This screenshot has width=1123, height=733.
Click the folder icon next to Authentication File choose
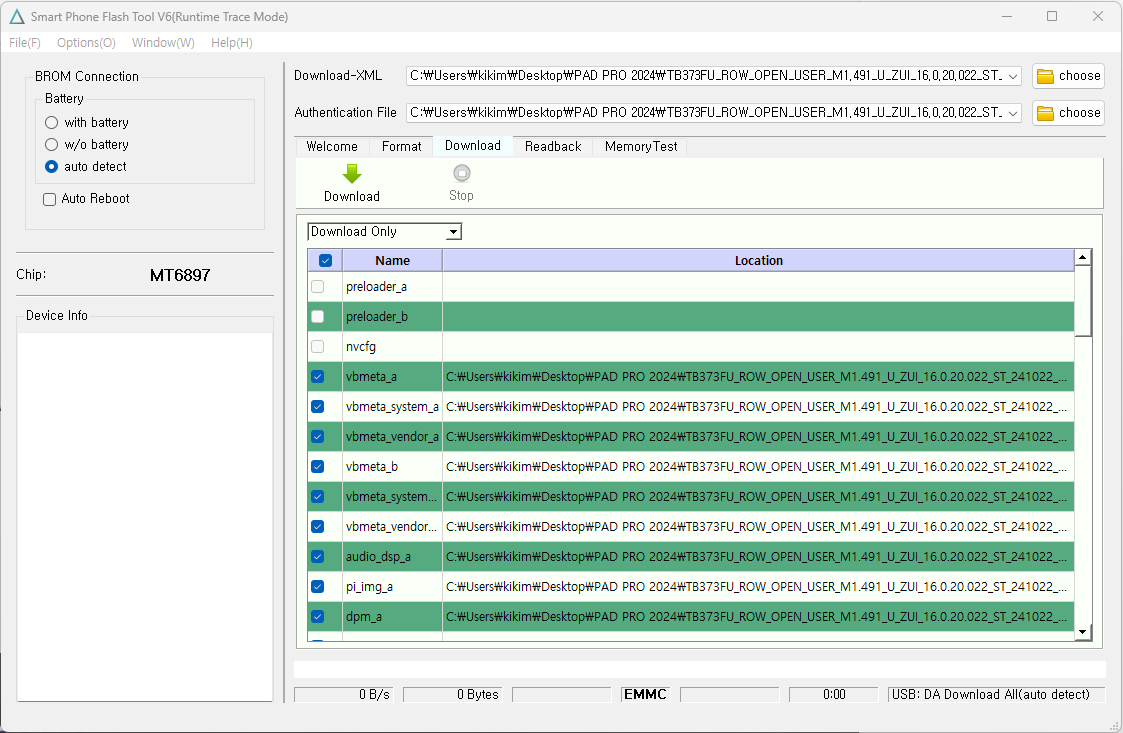coord(1046,113)
